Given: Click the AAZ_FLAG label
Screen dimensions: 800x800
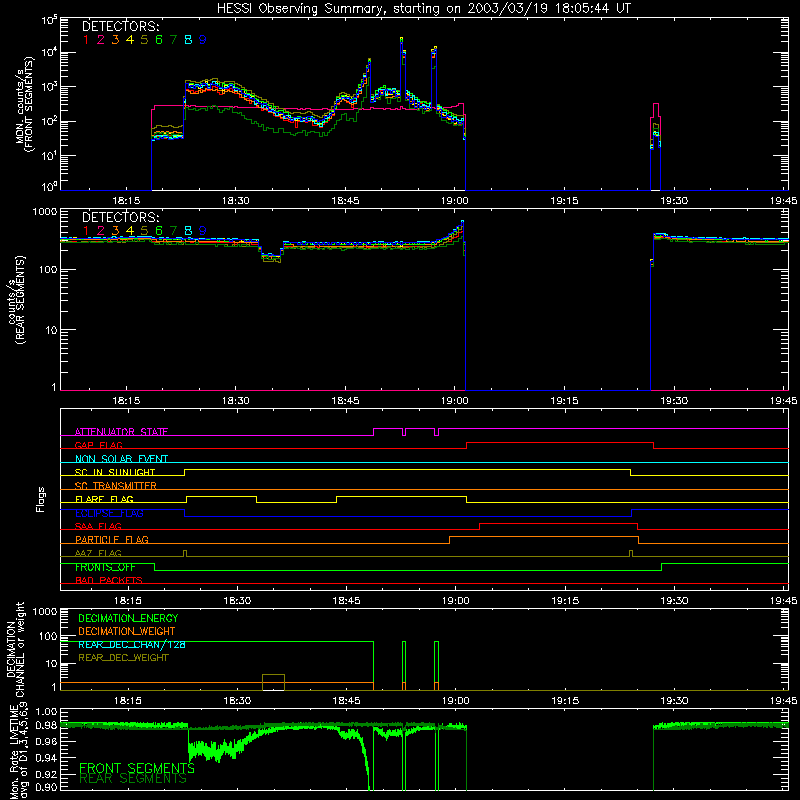Looking at the screenshot, I should (98, 554).
